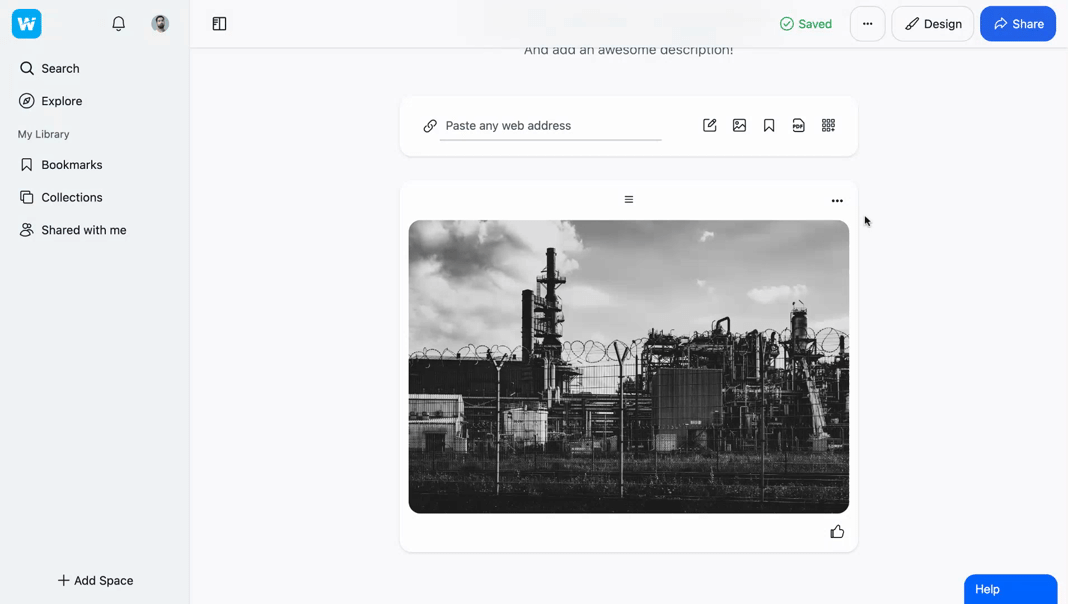The width and height of the screenshot is (1068, 604).
Task: Click Add Space in the sidebar
Action: coord(95,581)
